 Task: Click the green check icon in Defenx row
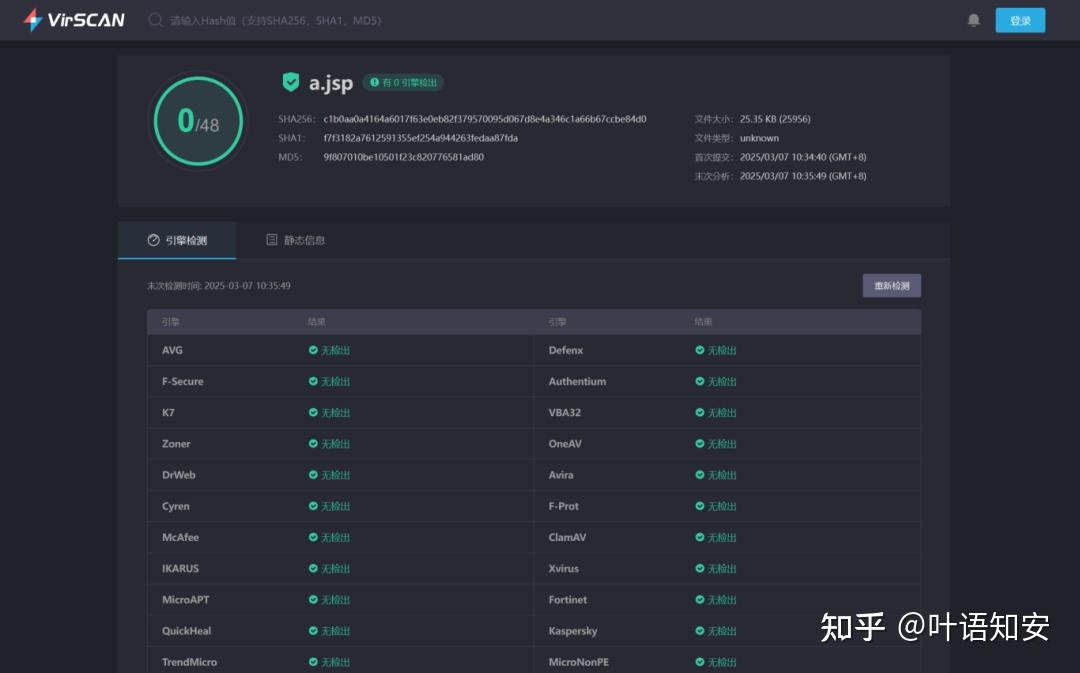(x=700, y=350)
